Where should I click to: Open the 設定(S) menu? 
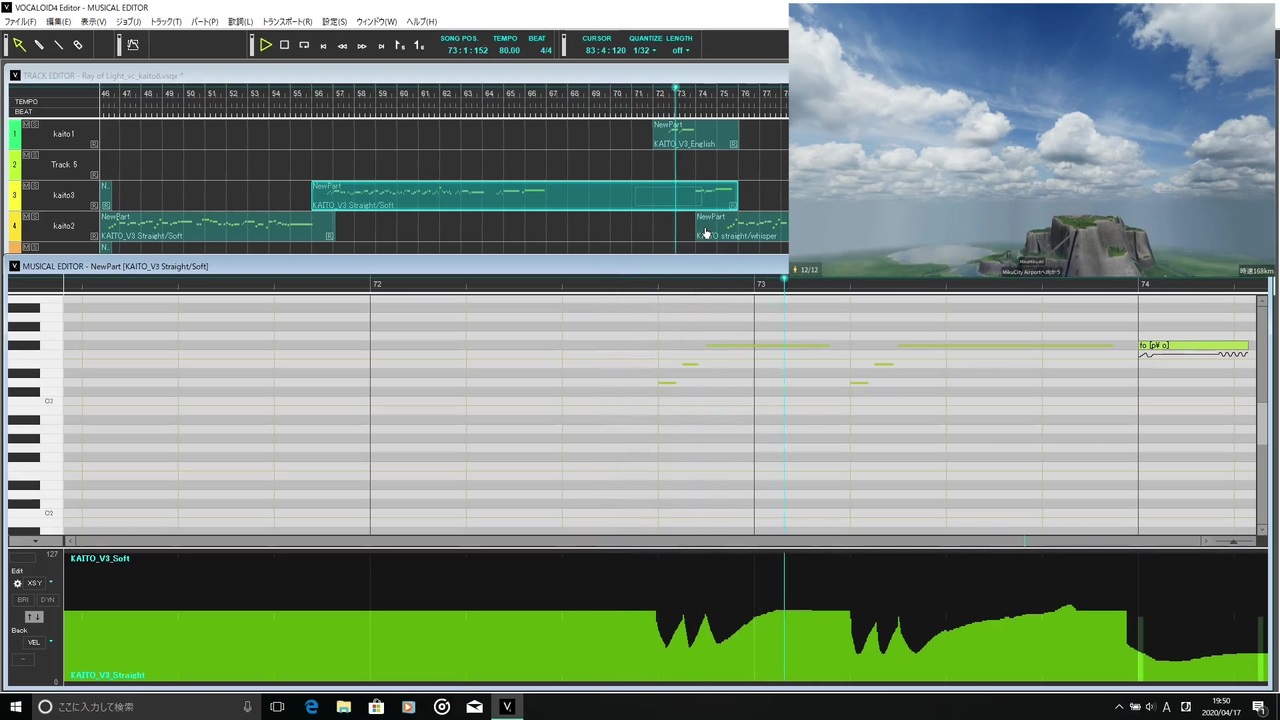click(x=334, y=22)
